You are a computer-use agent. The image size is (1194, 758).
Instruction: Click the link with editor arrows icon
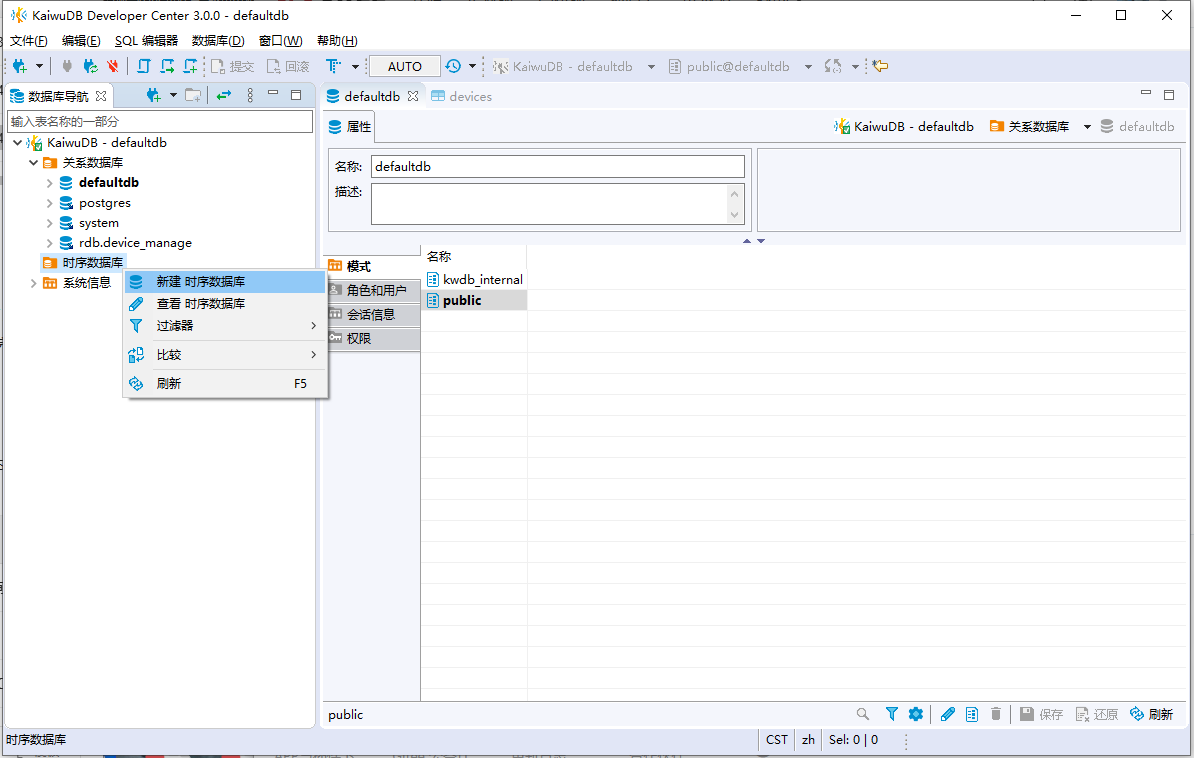[x=223, y=95]
